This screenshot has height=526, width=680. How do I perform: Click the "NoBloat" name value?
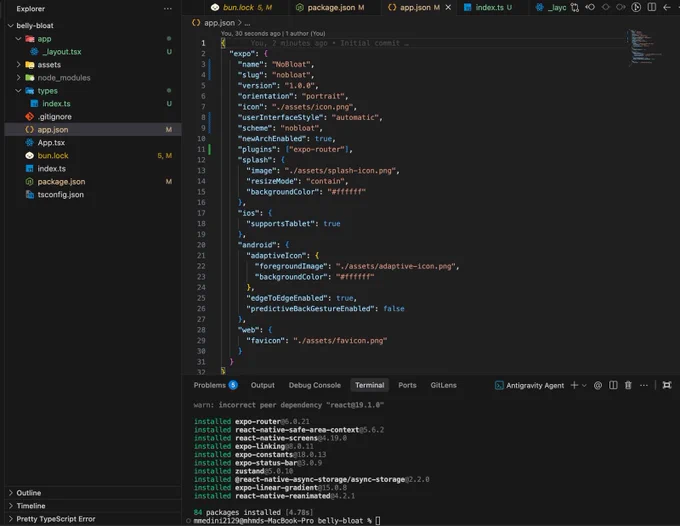tap(291, 64)
